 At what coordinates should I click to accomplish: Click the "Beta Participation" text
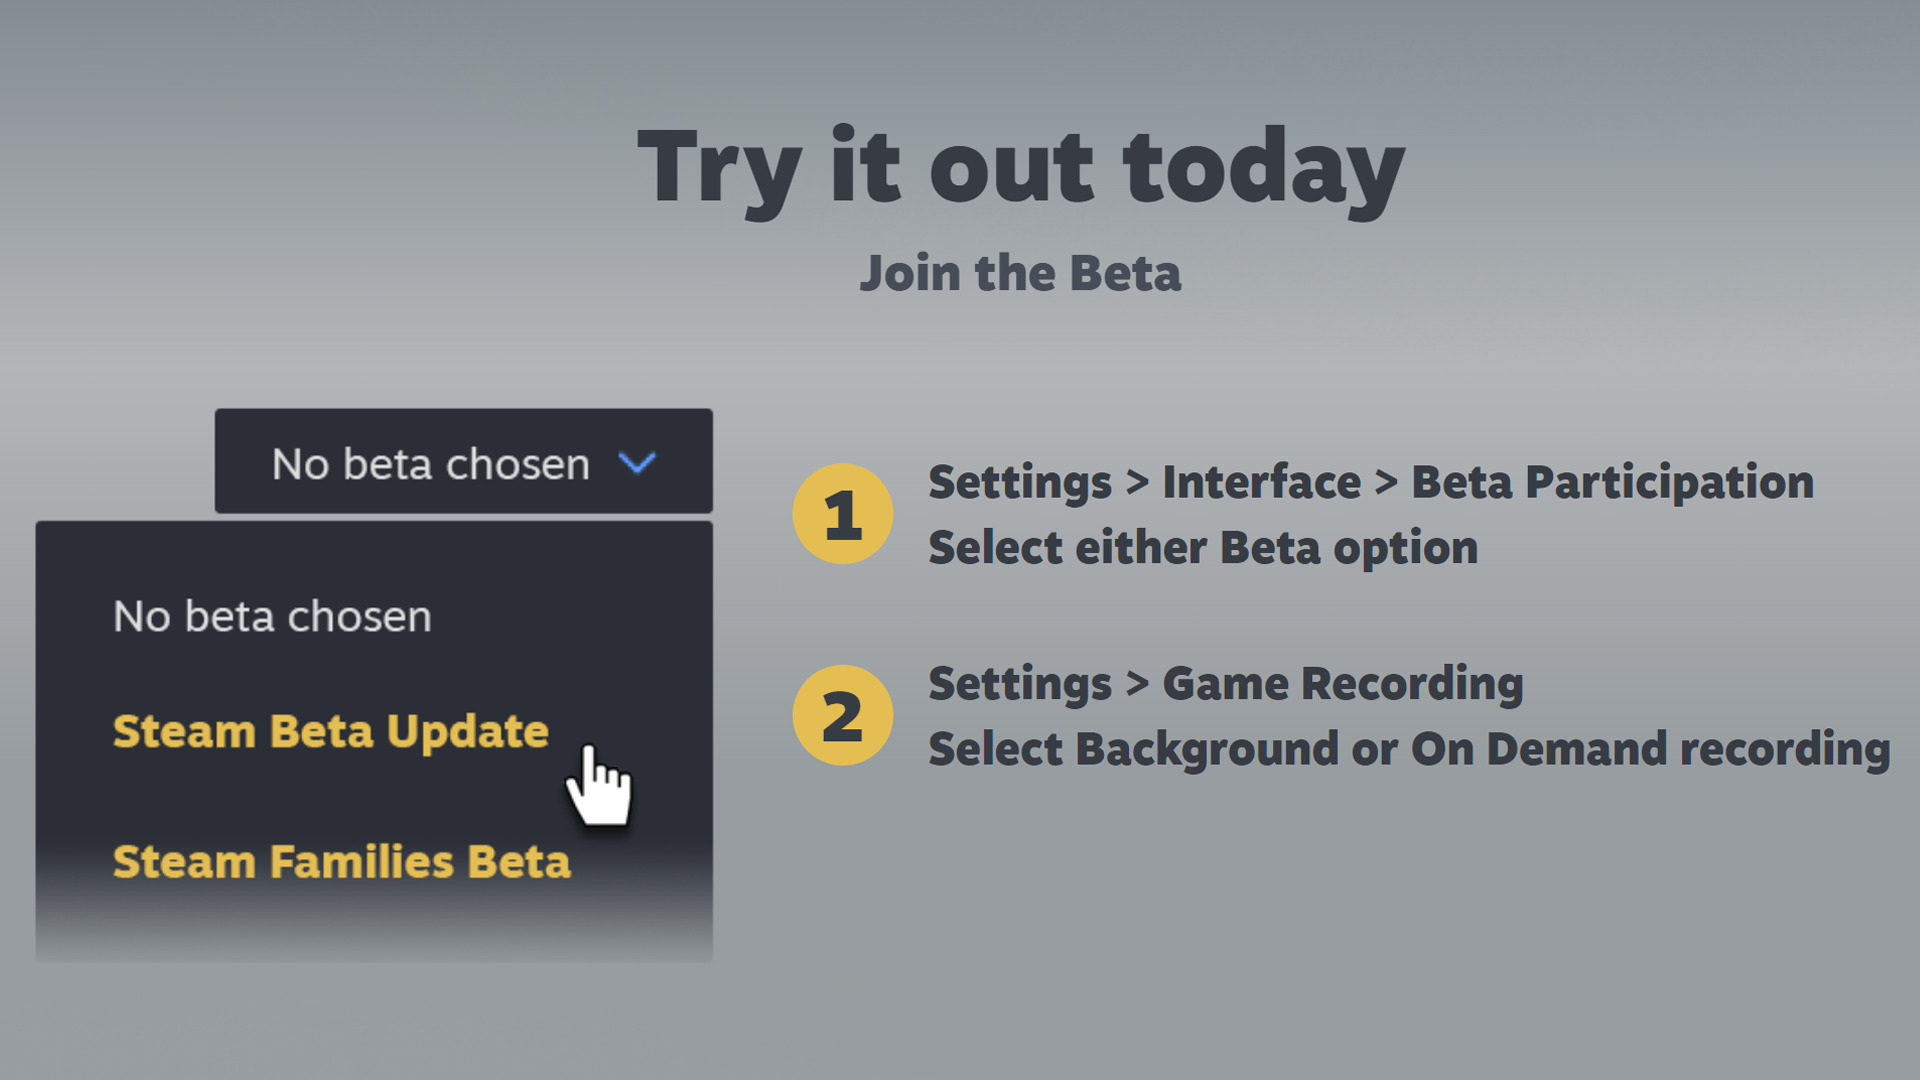1612,483
